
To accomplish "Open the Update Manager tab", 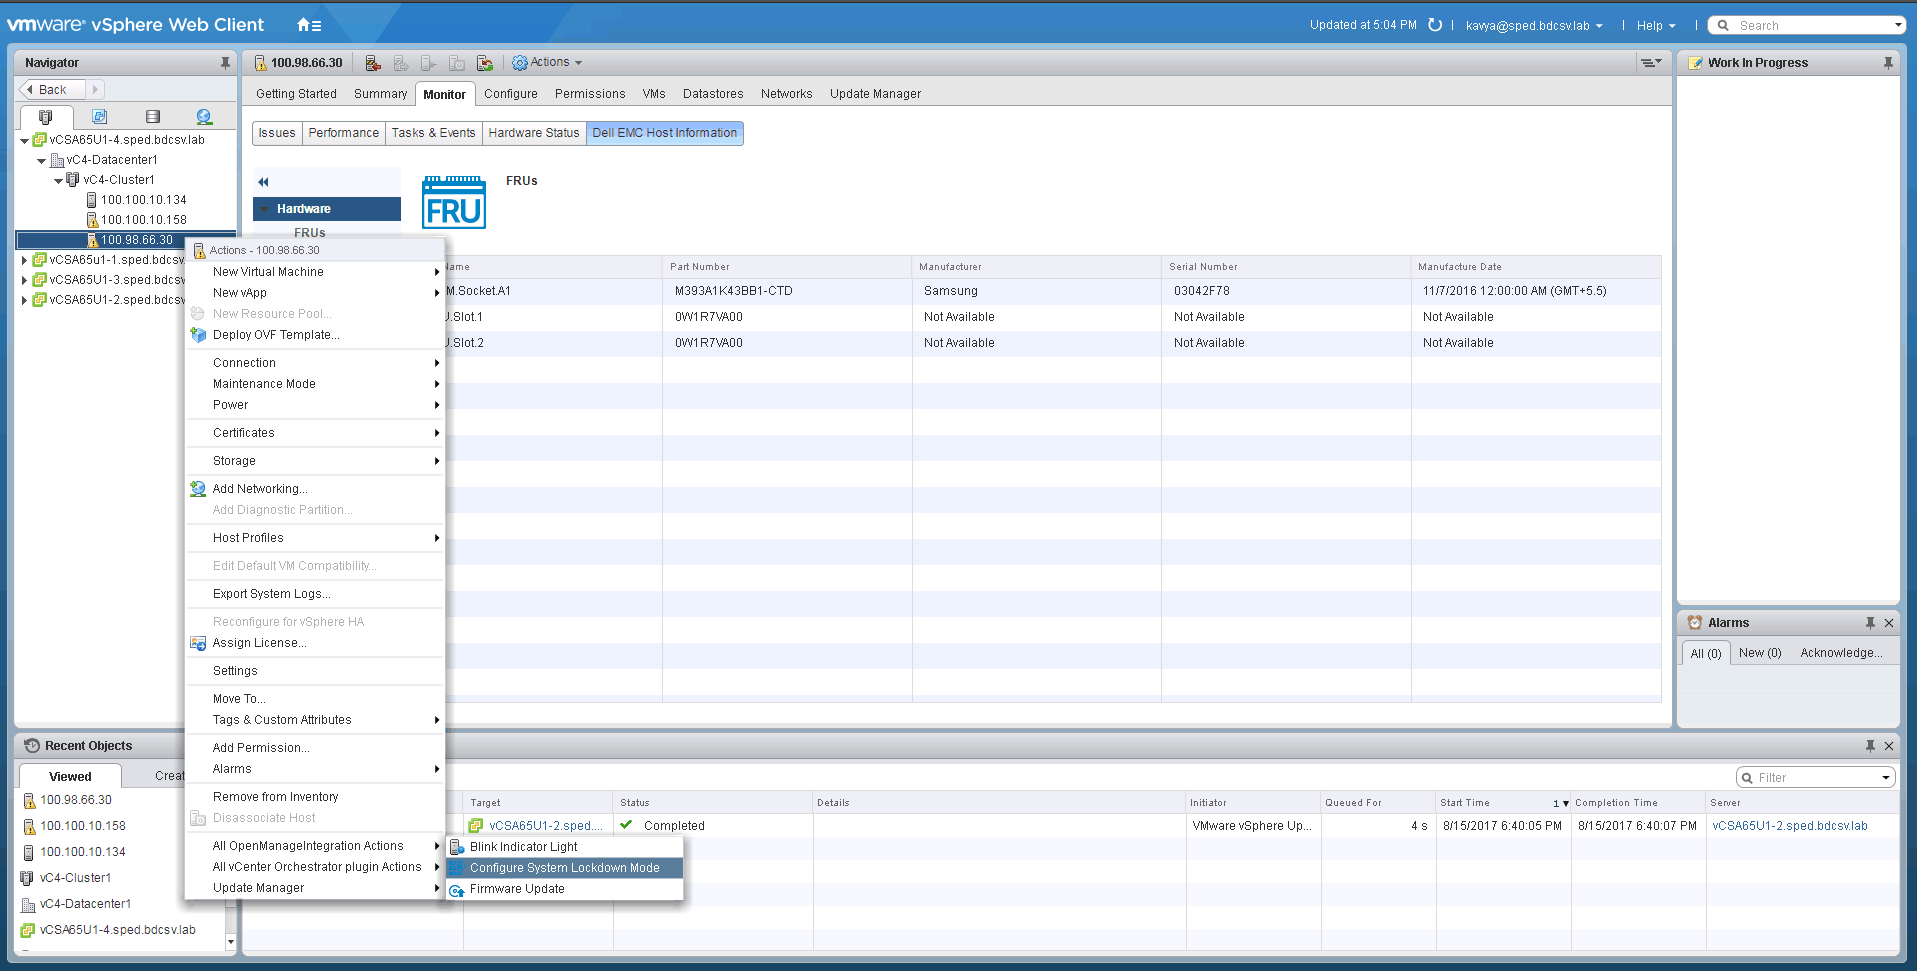I will [875, 94].
